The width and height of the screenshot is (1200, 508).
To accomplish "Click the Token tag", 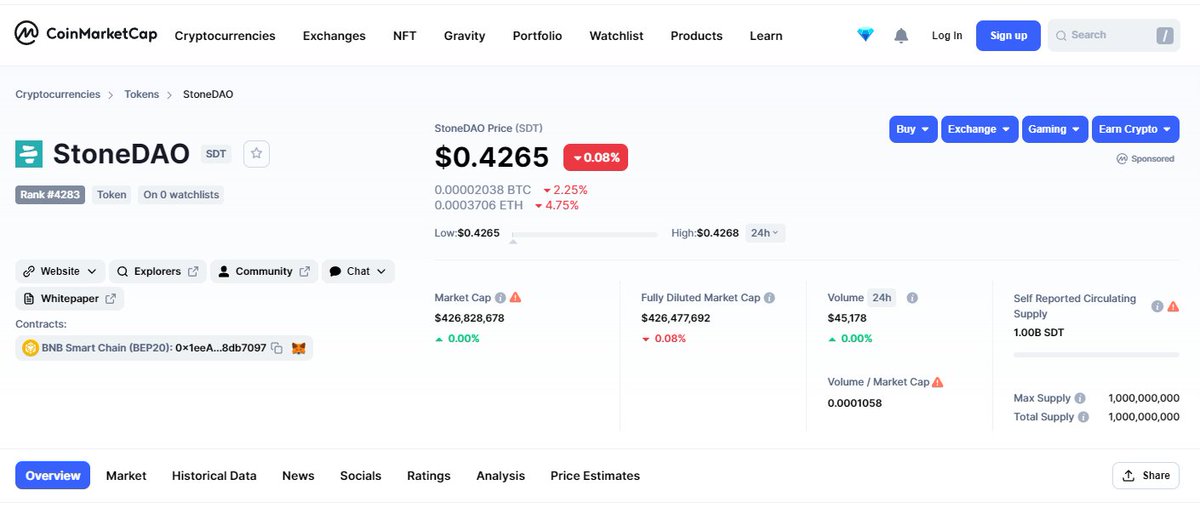I will coord(111,195).
